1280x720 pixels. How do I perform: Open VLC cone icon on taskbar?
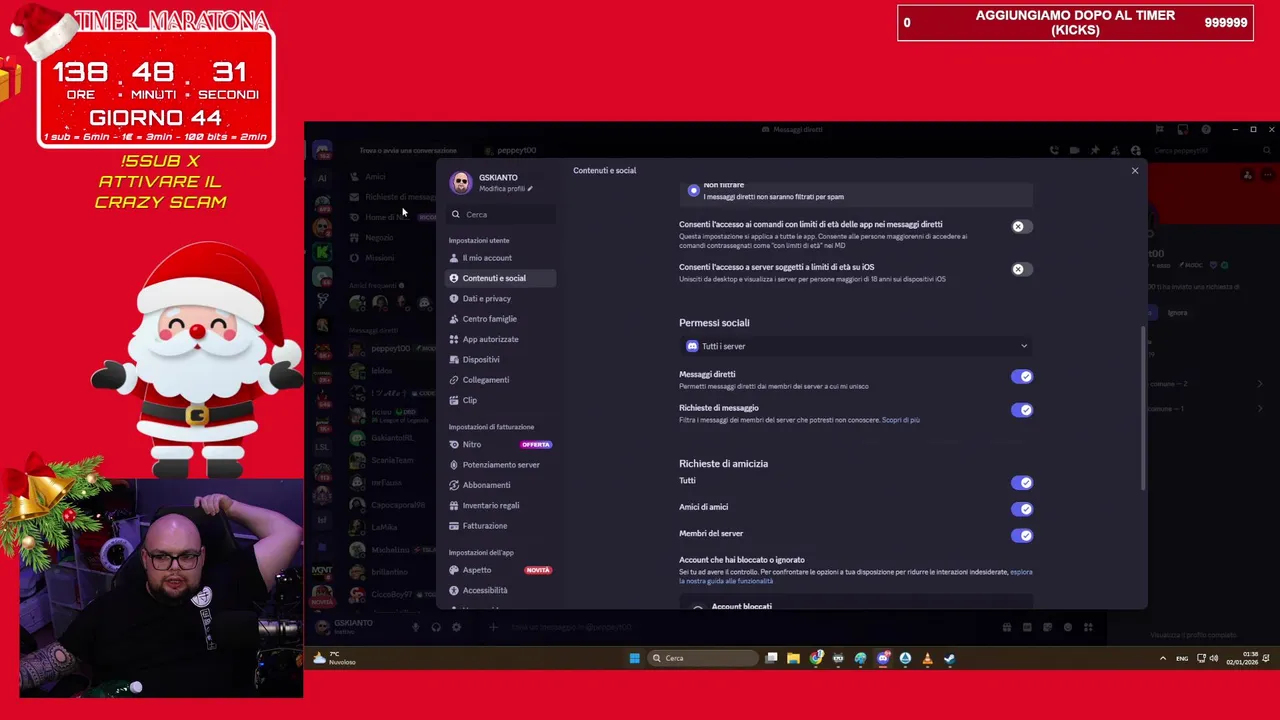[927, 658]
